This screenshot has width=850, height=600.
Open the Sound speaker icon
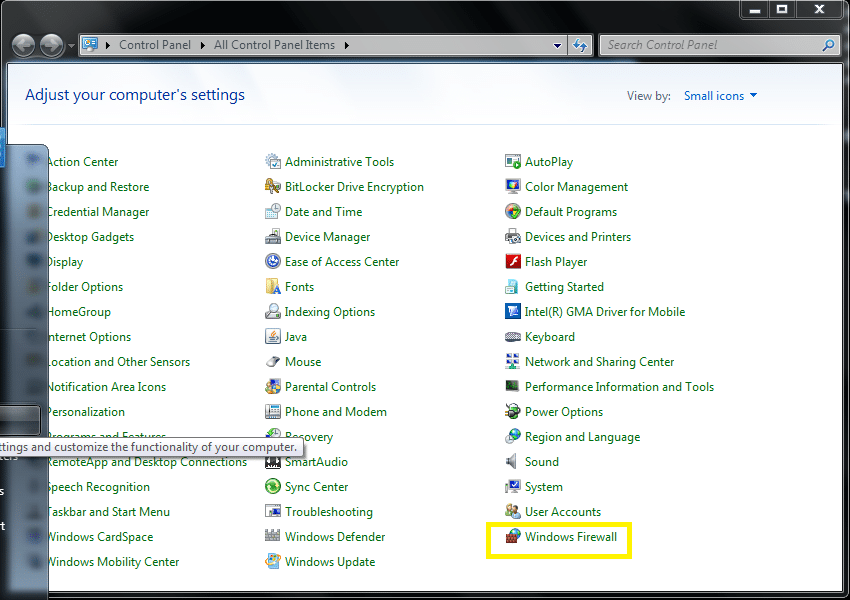pyautogui.click(x=512, y=461)
